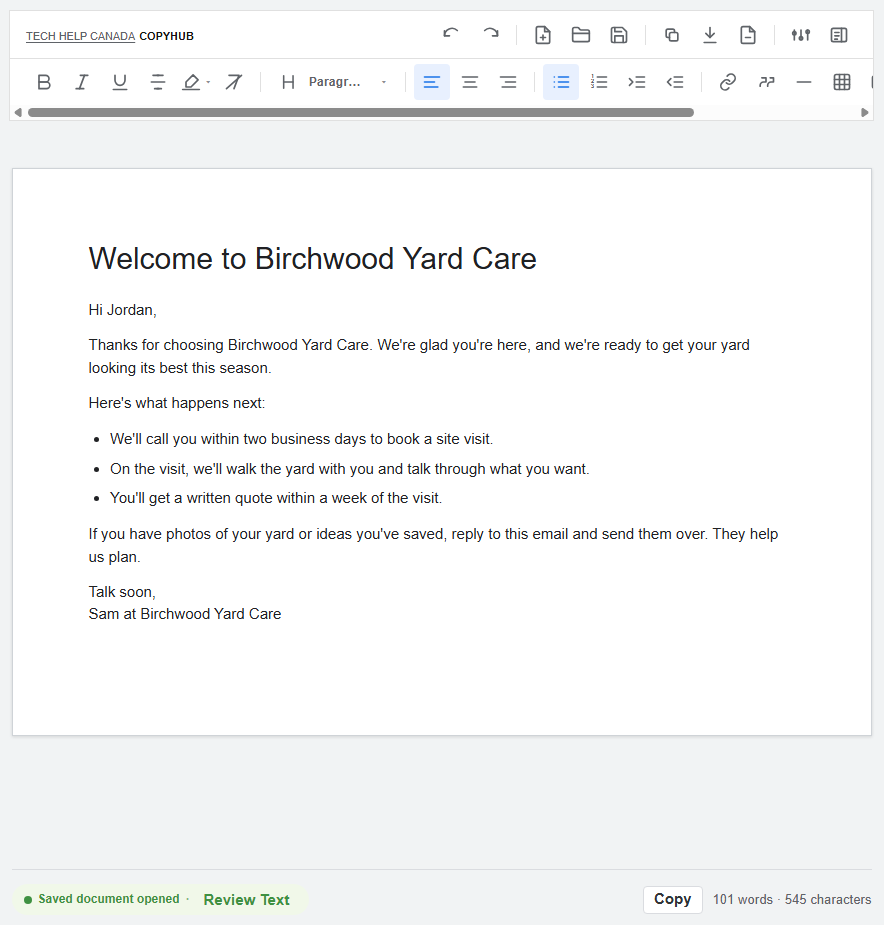This screenshot has height=925, width=884.
Task: Open a saved document via the folder icon
Action: [x=581, y=35]
